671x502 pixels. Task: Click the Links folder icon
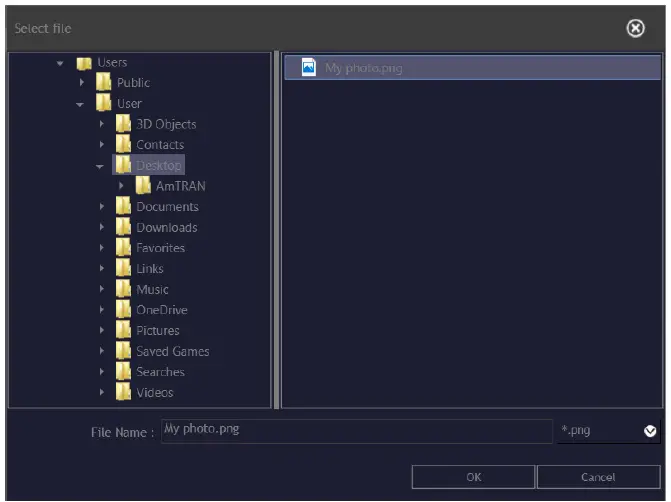pos(123,268)
